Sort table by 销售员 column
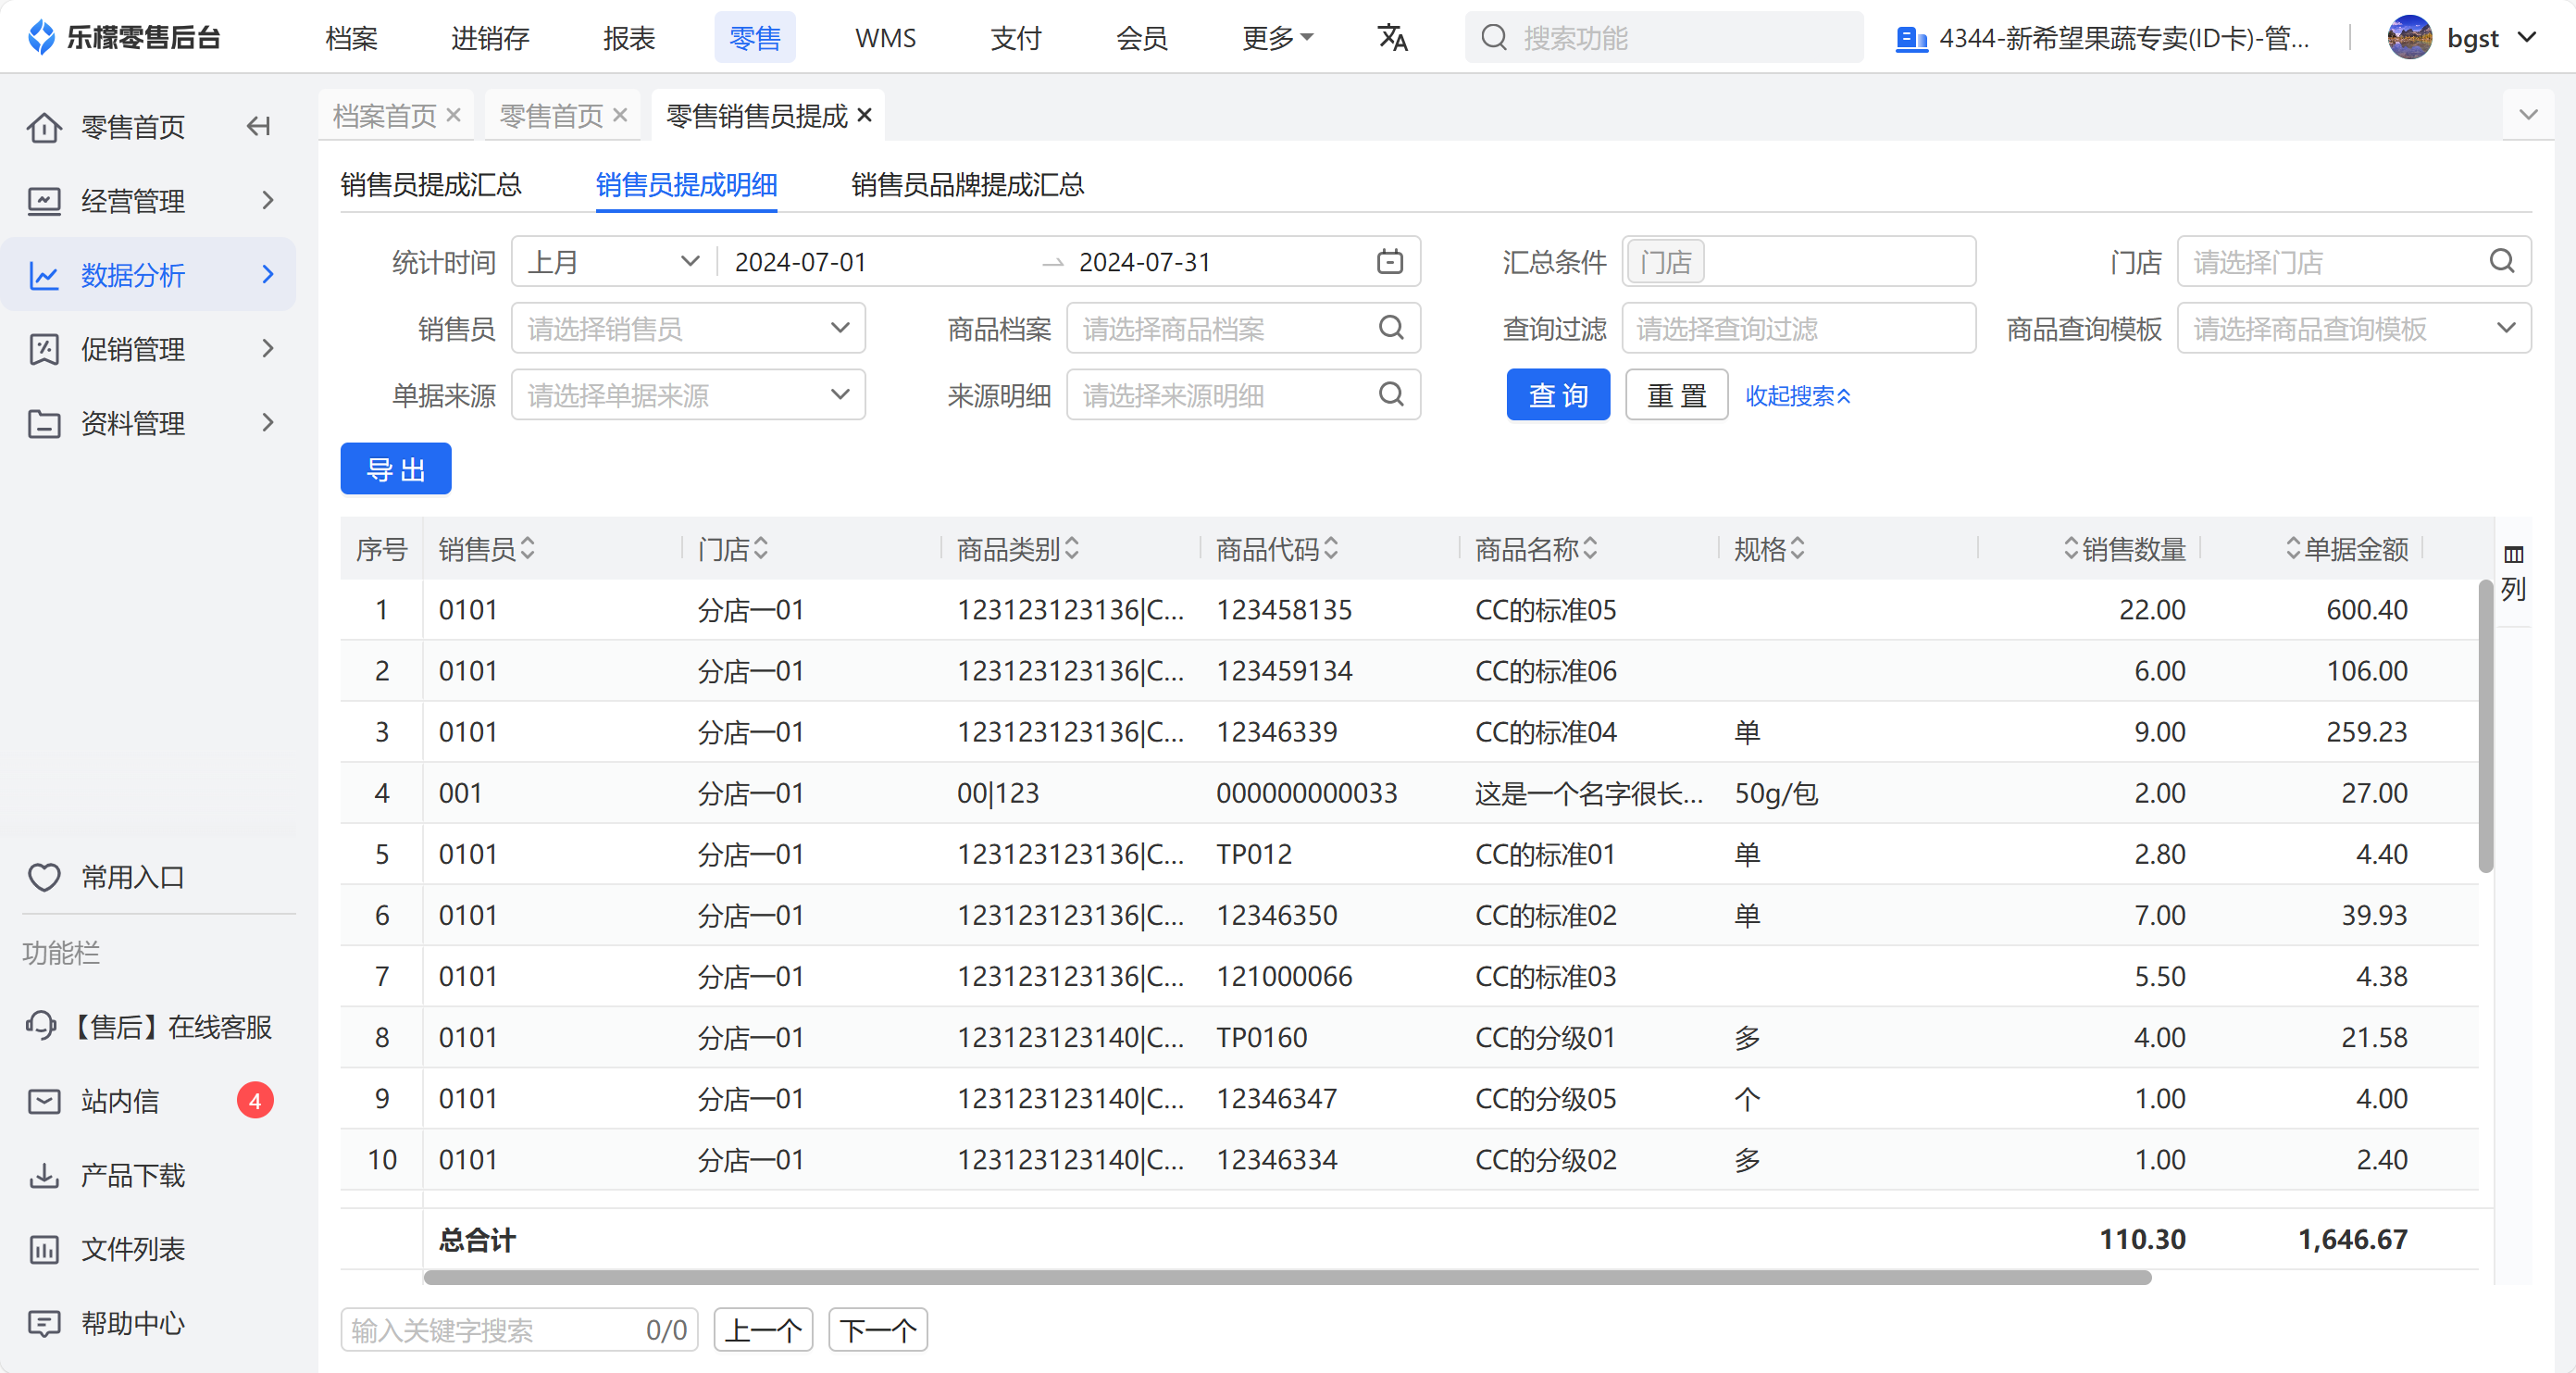Screen dimensions: 2576x1373 (528, 549)
